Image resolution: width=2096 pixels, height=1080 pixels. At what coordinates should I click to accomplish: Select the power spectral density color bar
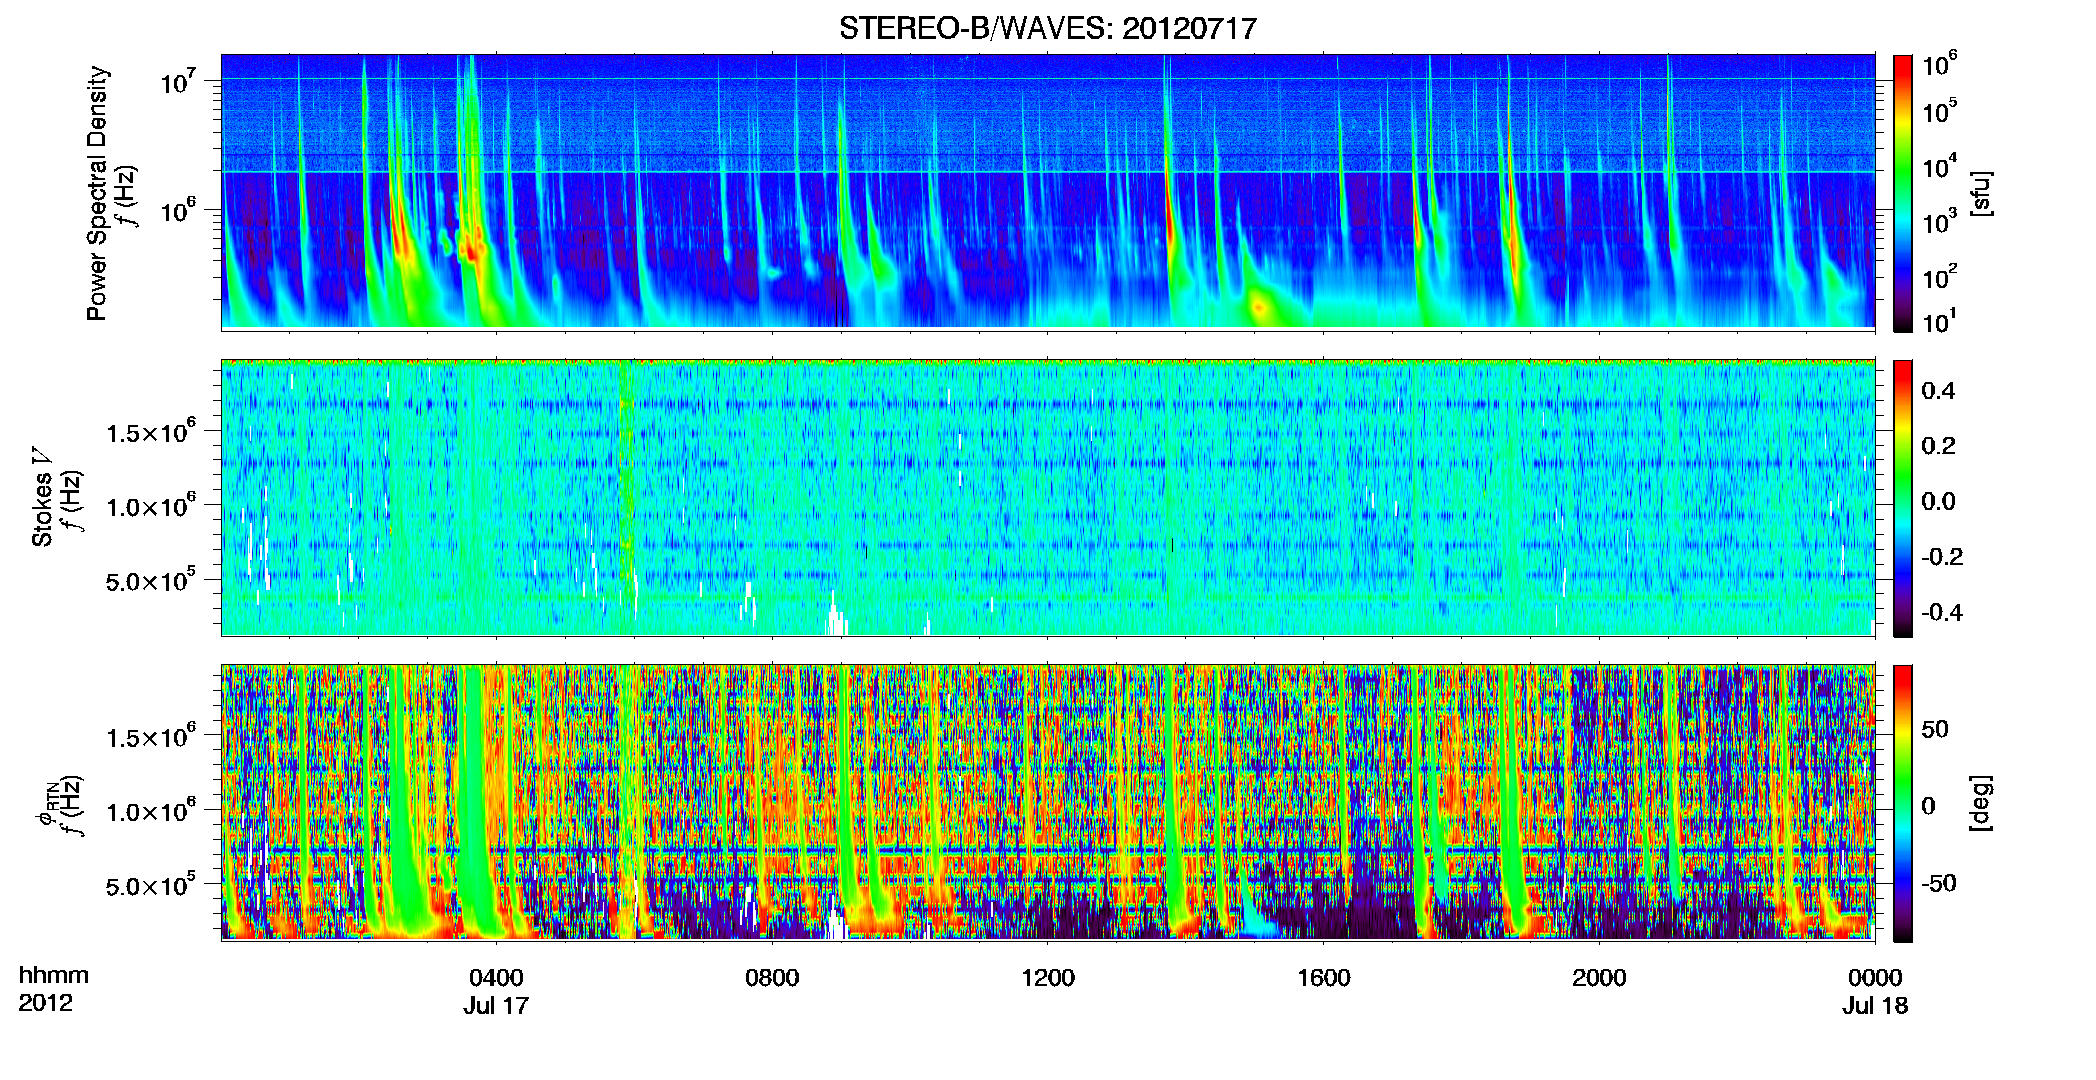click(x=1903, y=193)
